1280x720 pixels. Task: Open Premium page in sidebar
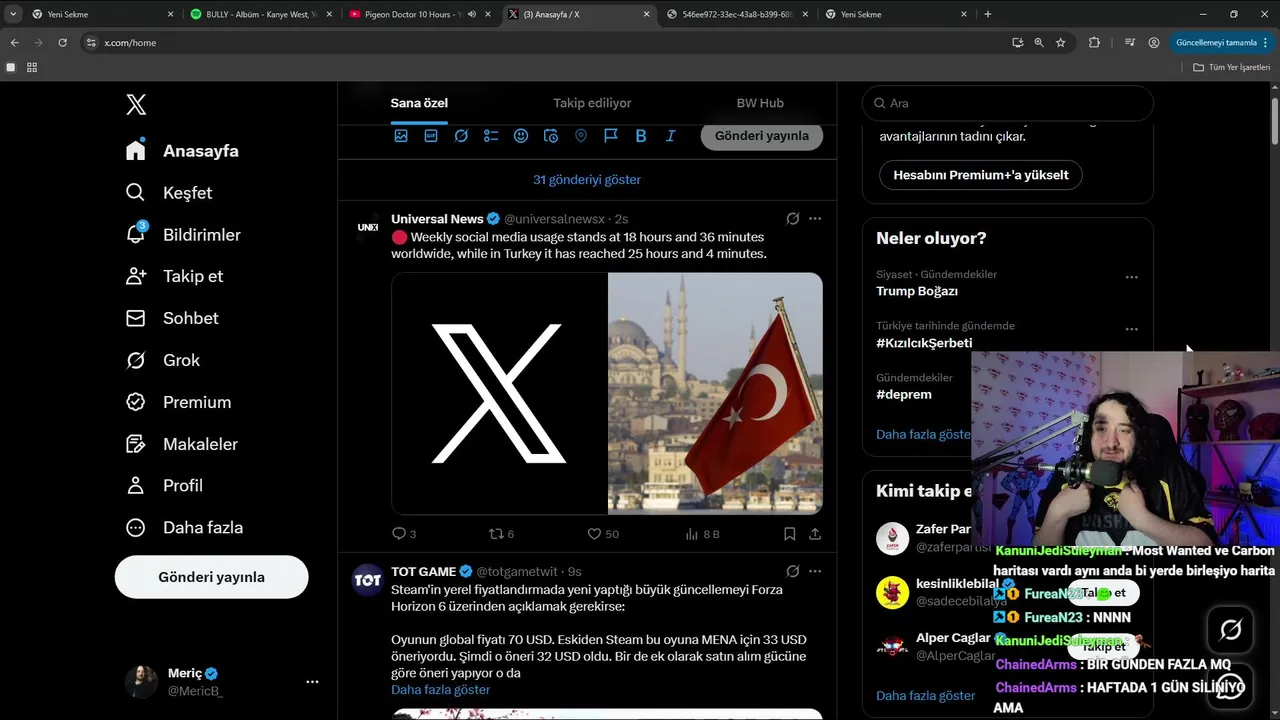click(x=178, y=402)
